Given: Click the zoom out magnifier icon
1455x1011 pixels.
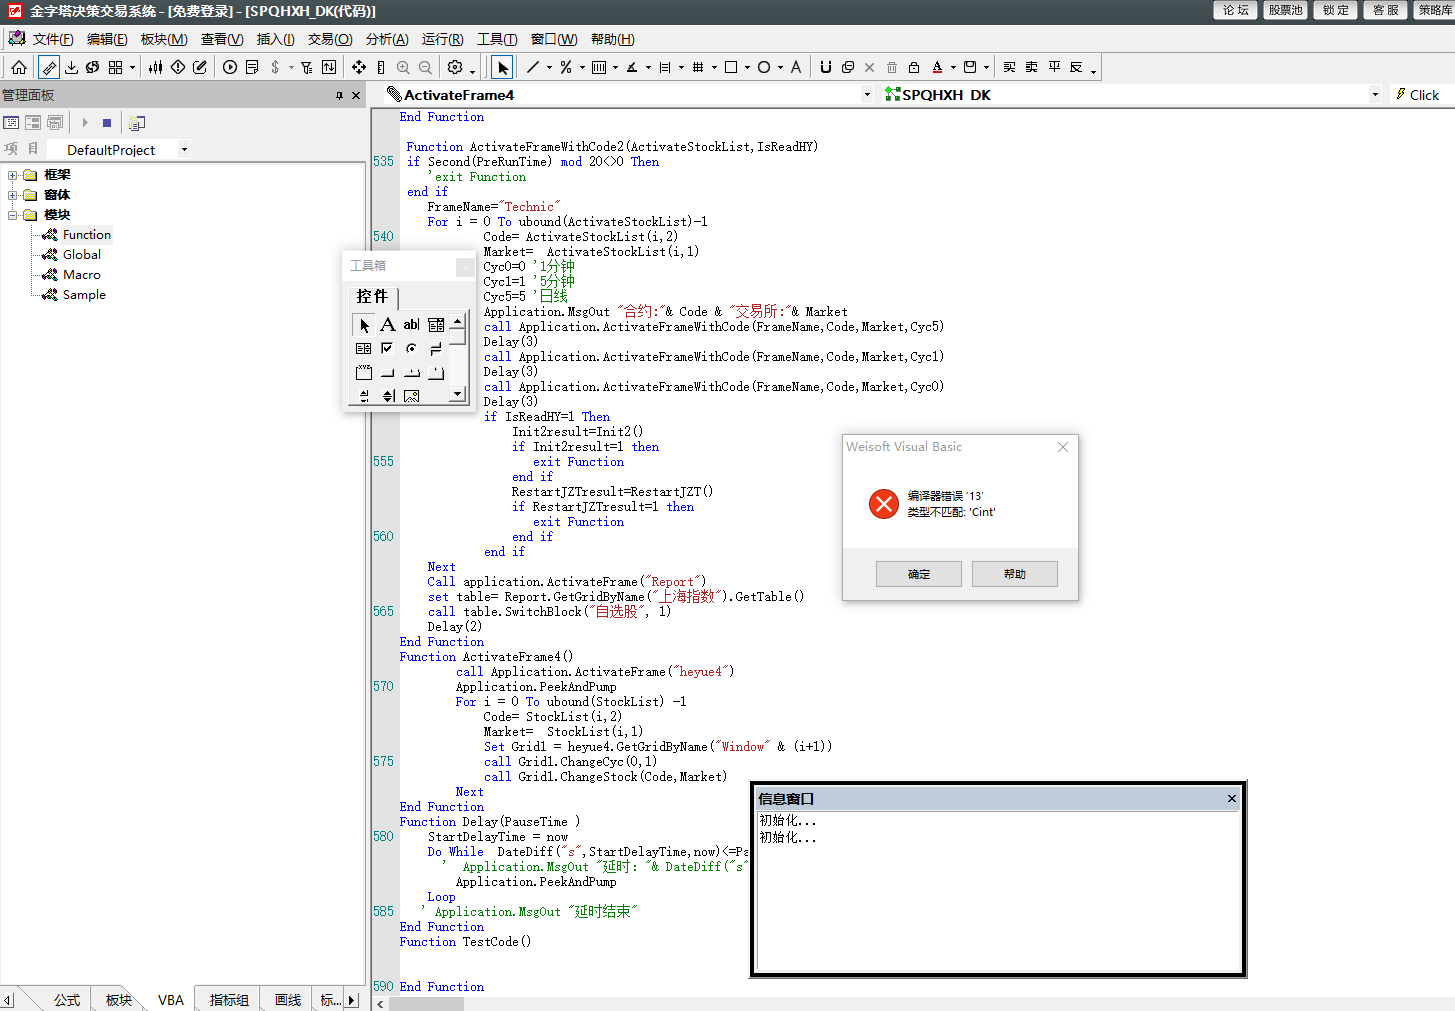Looking at the screenshot, I should click(425, 67).
